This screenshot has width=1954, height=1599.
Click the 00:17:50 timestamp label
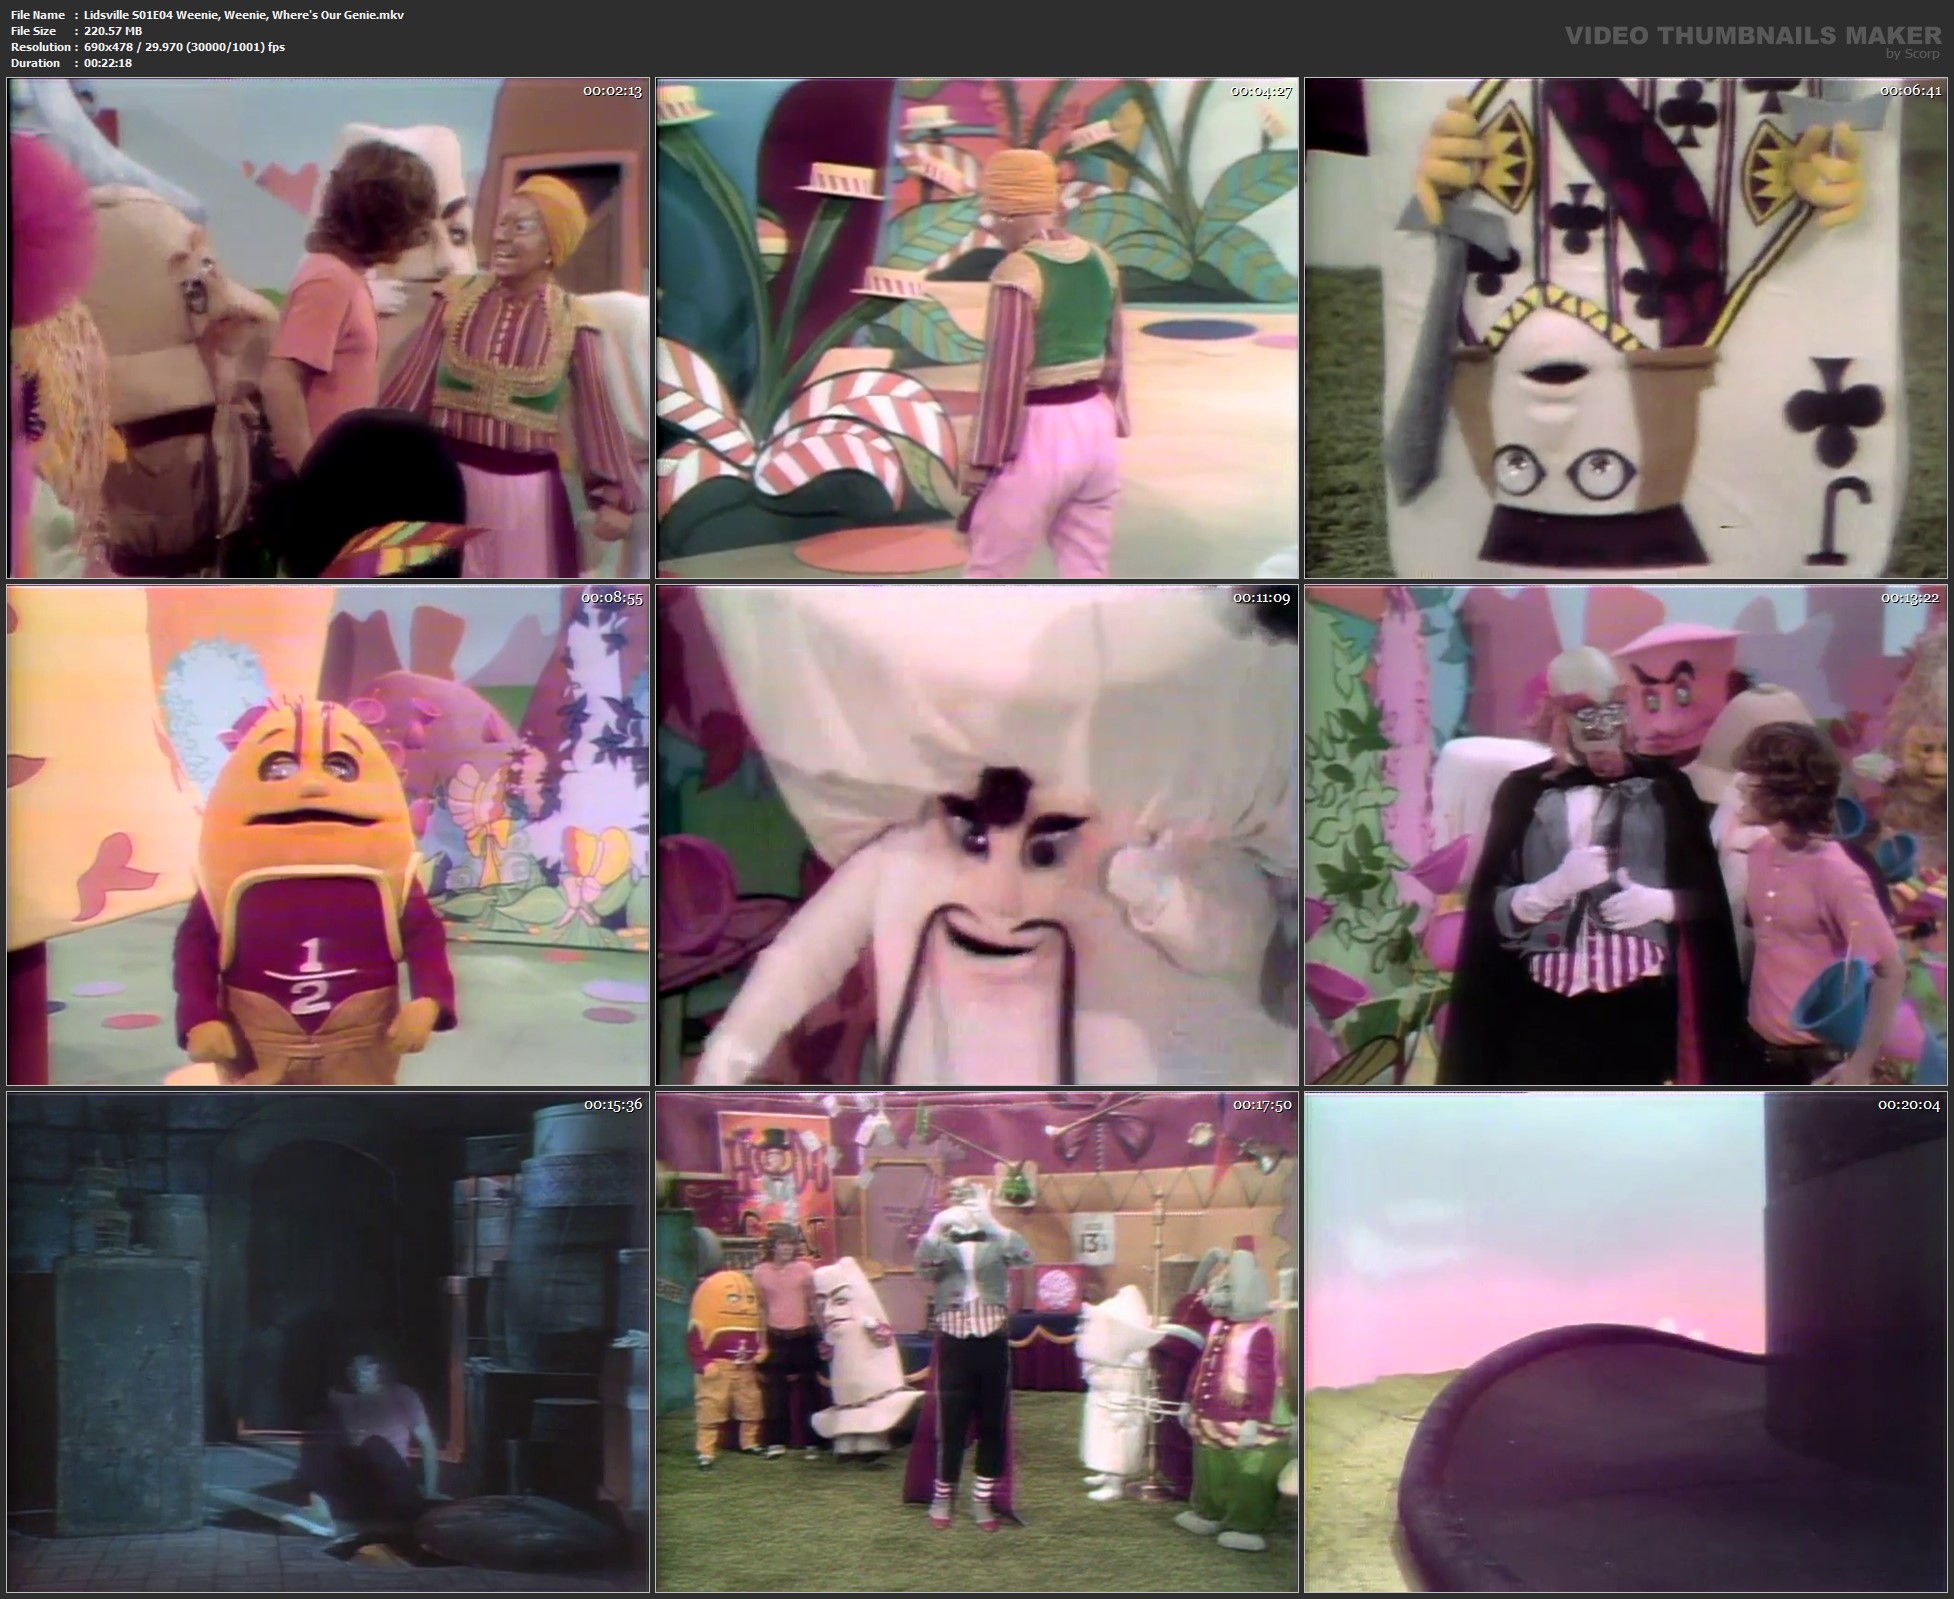point(1261,1105)
